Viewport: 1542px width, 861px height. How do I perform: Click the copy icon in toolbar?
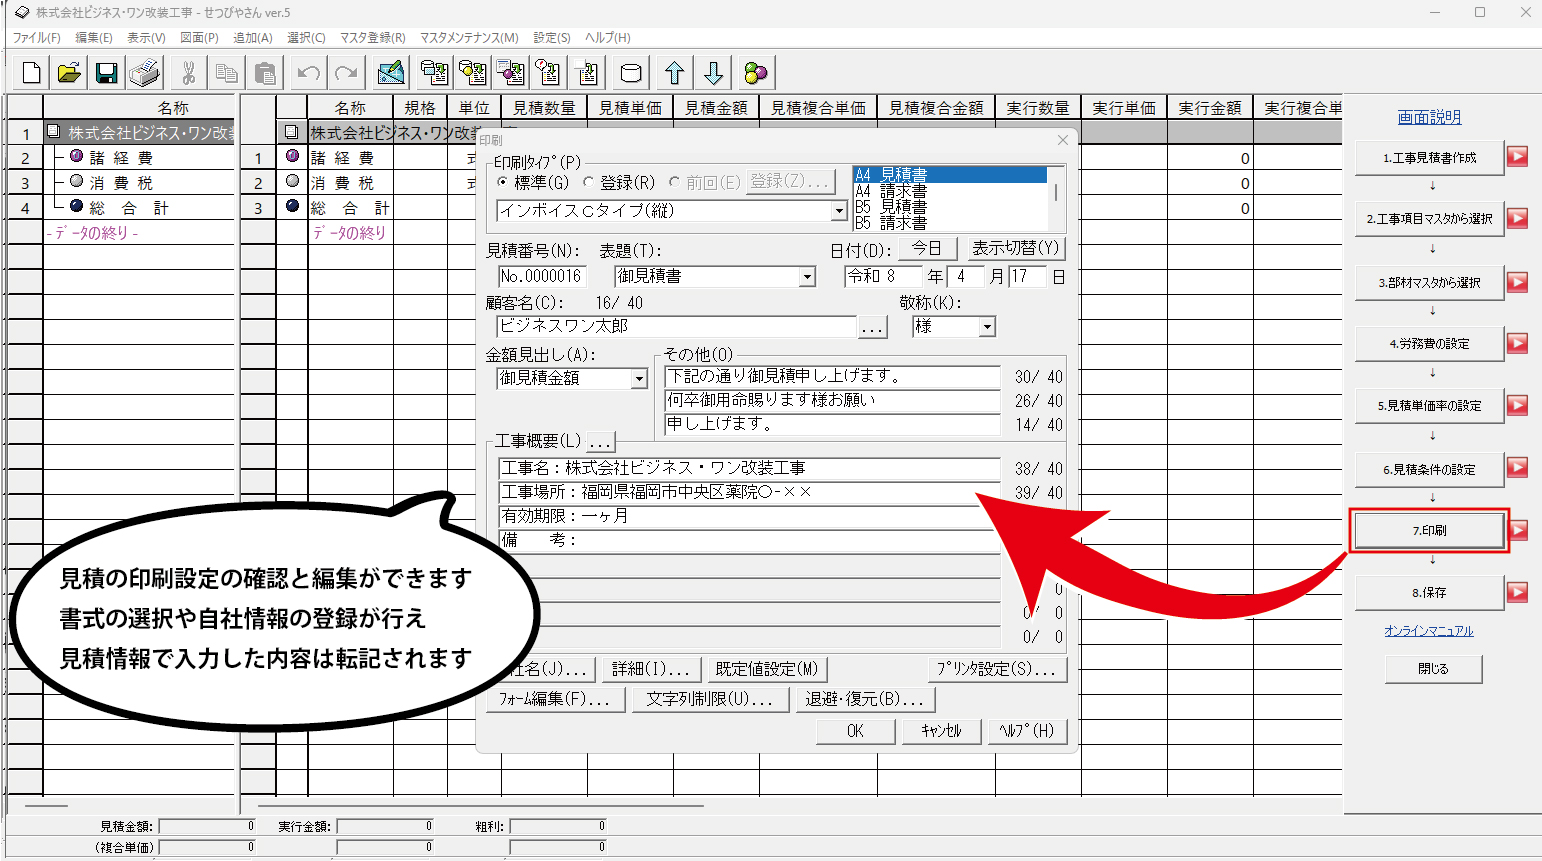tap(227, 73)
